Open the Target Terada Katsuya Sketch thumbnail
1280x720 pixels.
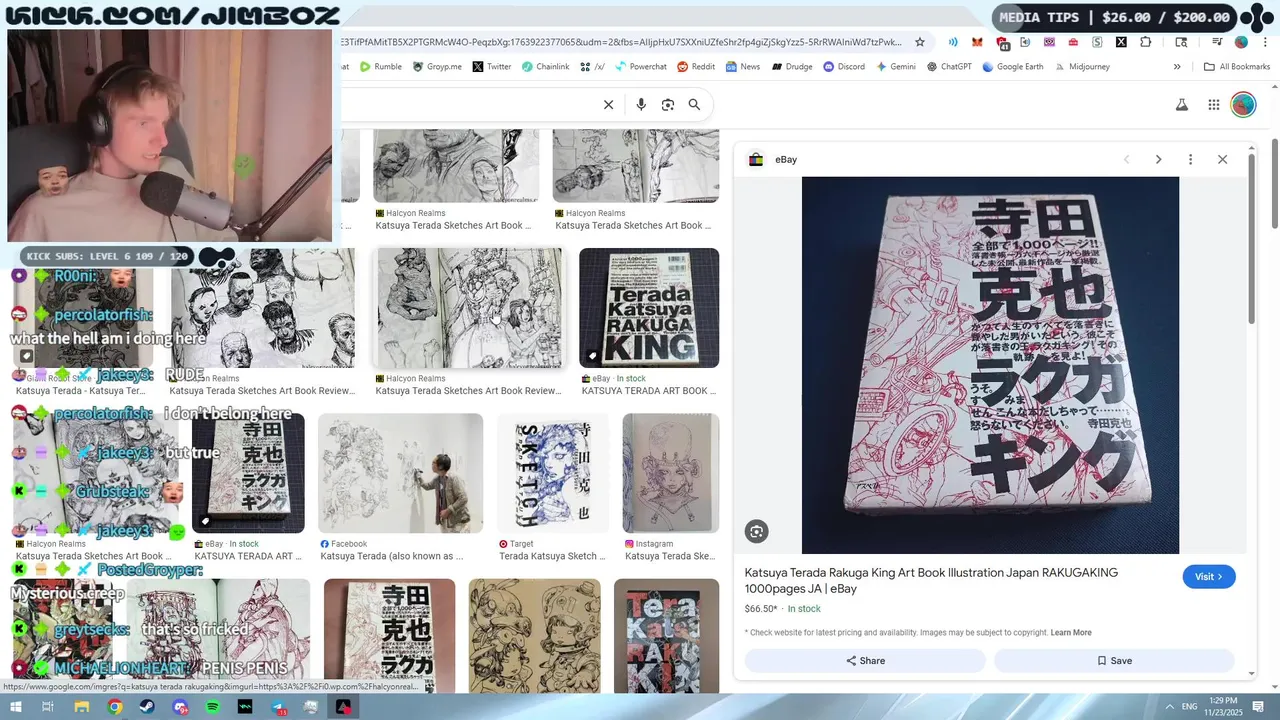click(553, 473)
